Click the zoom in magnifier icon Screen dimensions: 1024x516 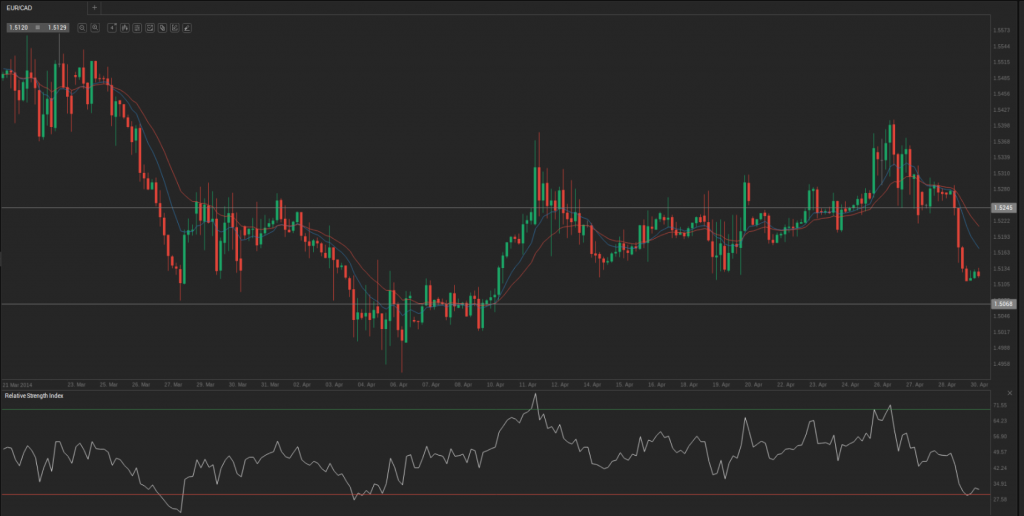pyautogui.click(x=94, y=28)
